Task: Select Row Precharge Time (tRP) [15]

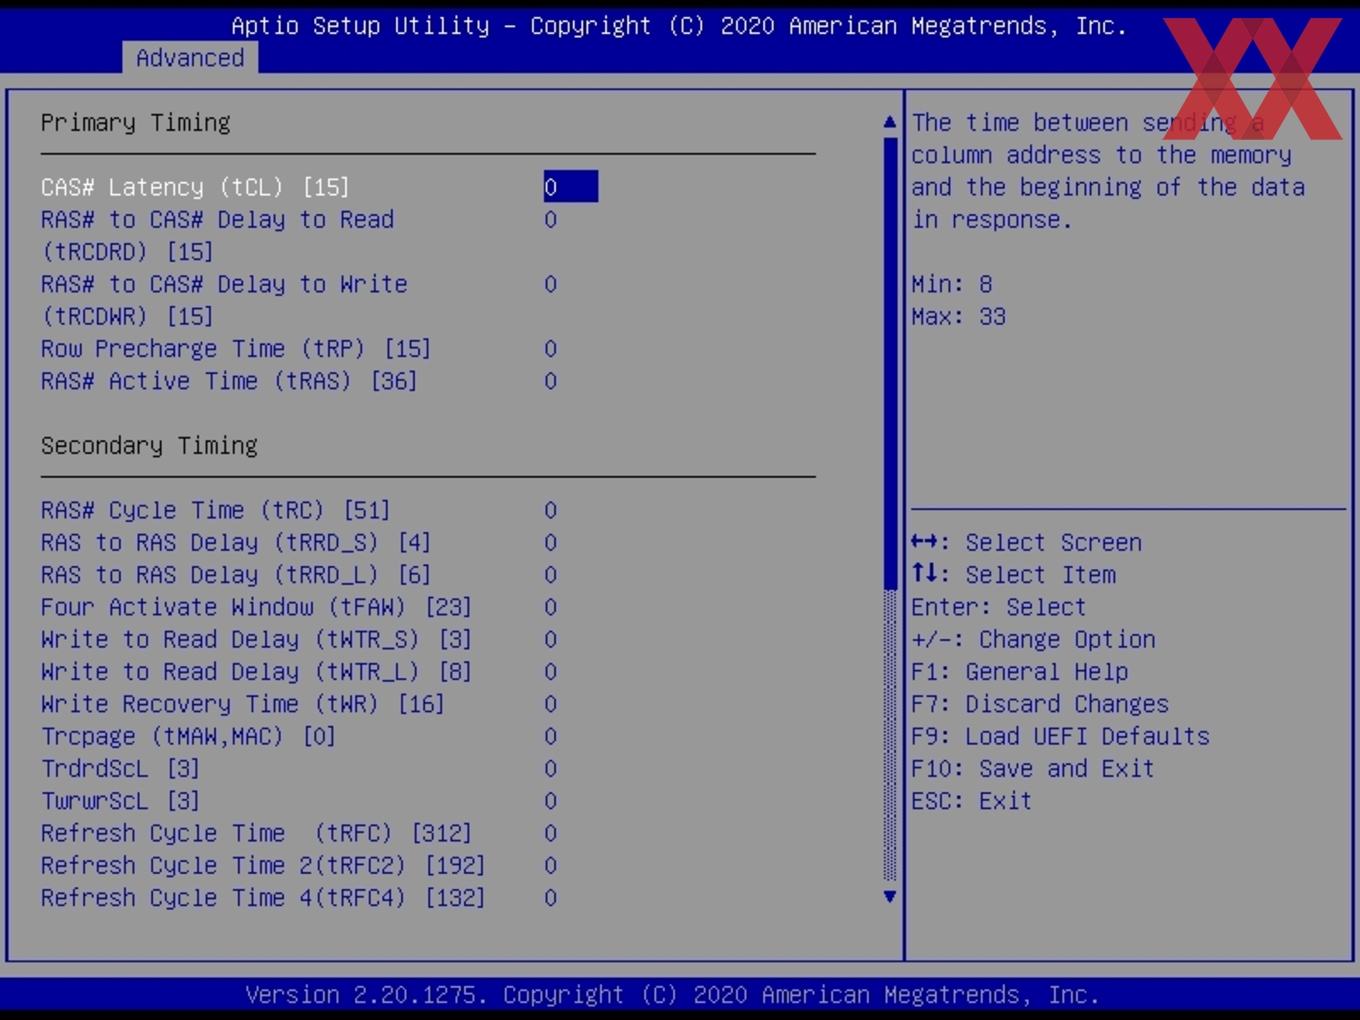Action: (x=236, y=349)
